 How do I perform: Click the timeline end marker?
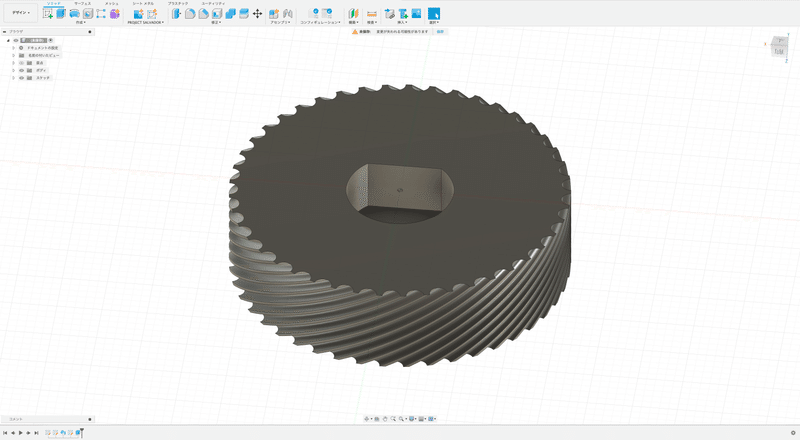click(x=82, y=433)
